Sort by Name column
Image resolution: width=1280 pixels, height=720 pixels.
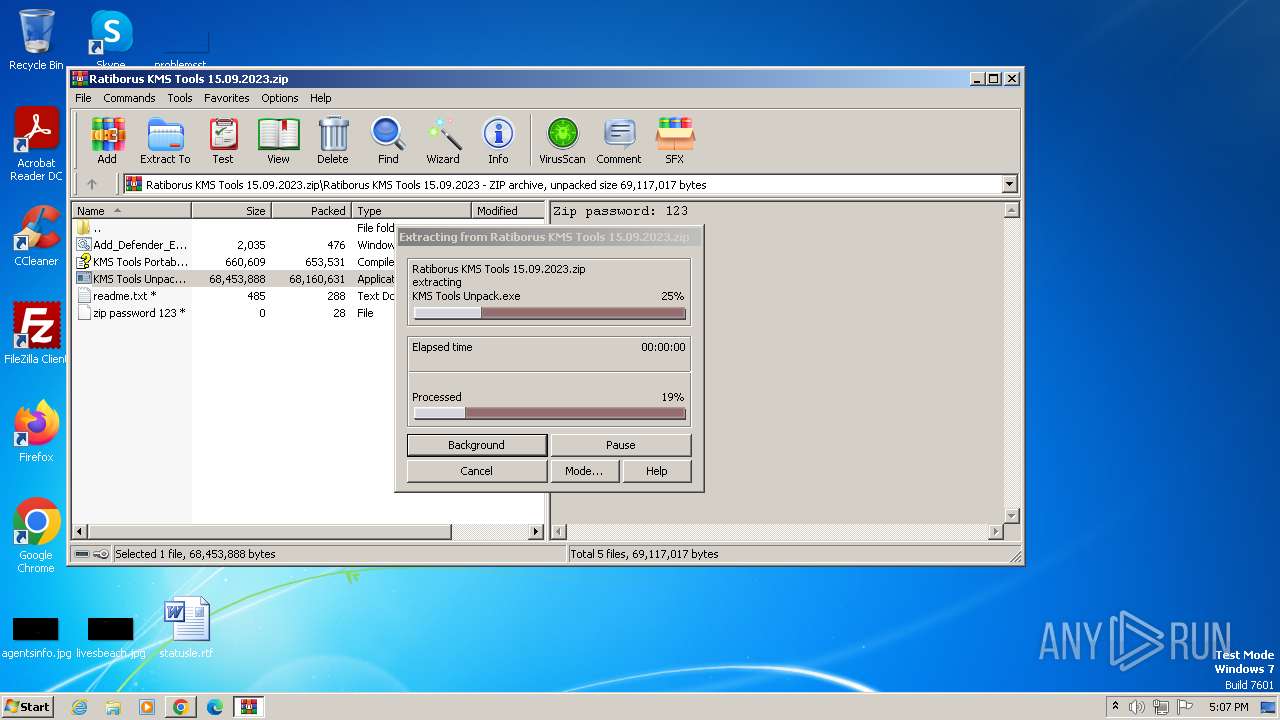tap(132, 211)
